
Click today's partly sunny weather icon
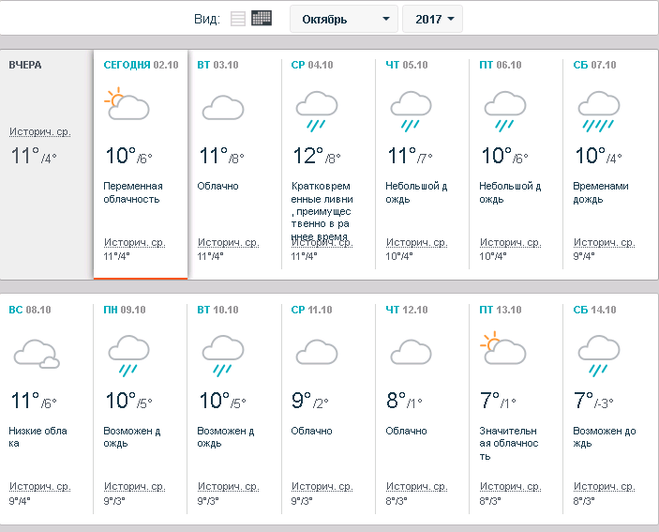(x=126, y=105)
